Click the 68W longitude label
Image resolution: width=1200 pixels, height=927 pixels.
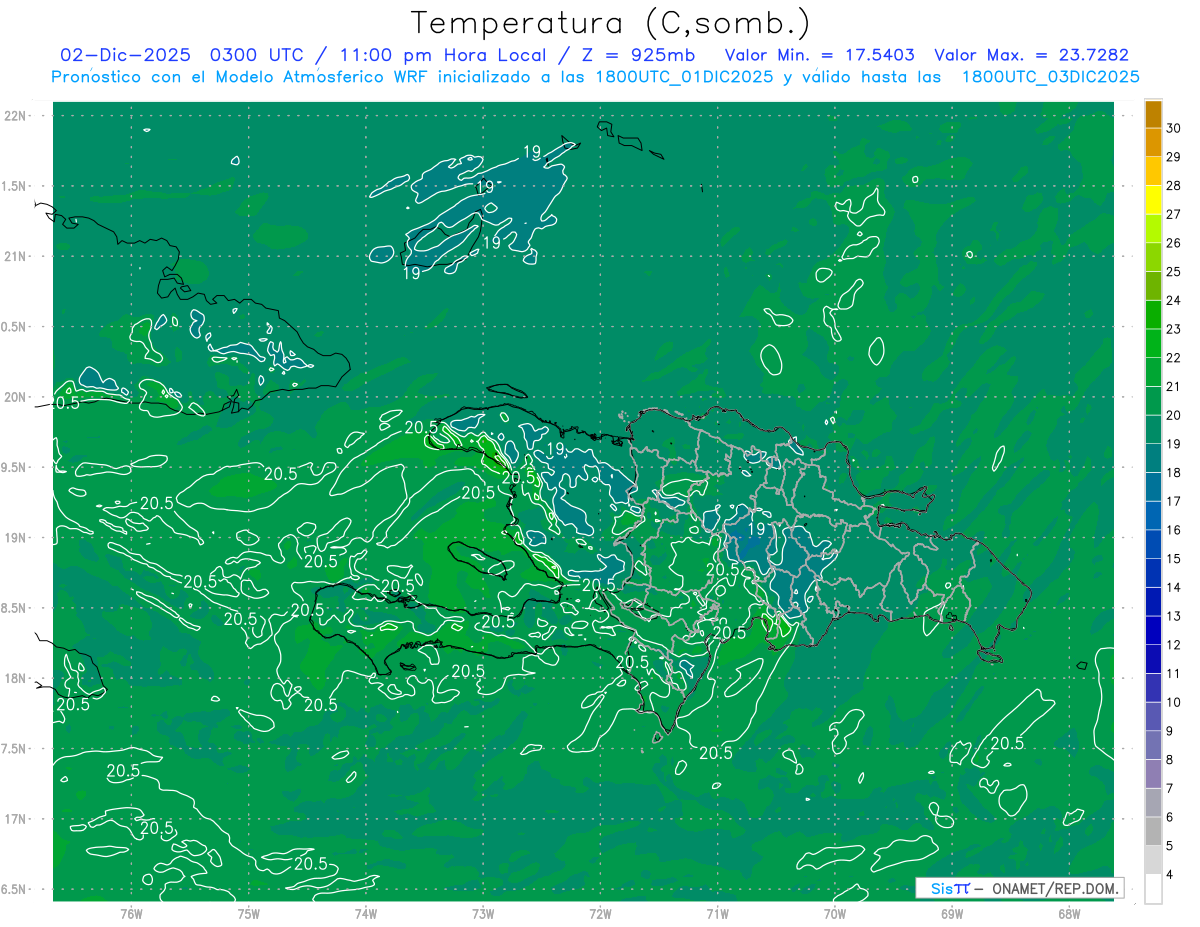(x=1069, y=913)
